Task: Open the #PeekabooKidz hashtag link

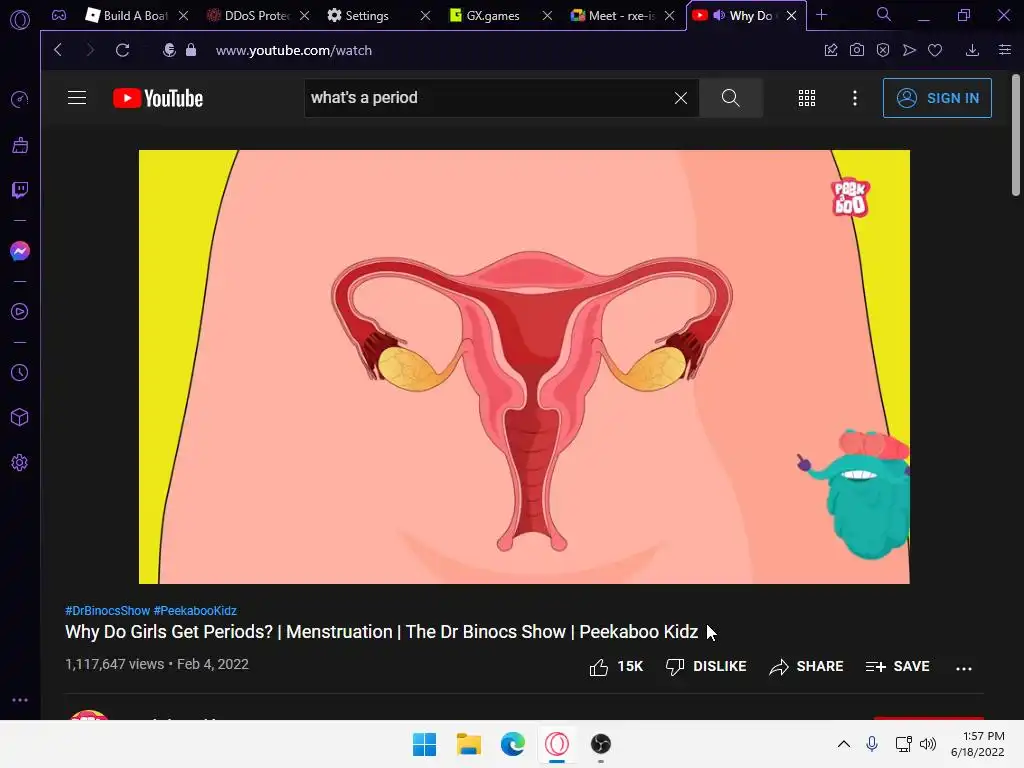Action: pyautogui.click(x=195, y=611)
